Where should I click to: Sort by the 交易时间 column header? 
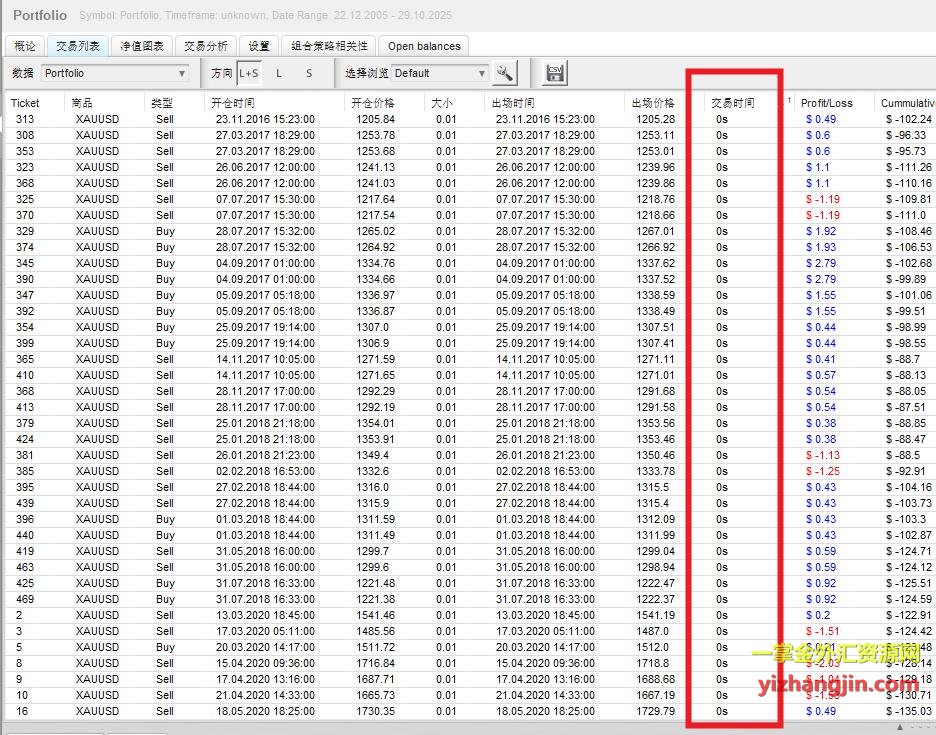733,103
